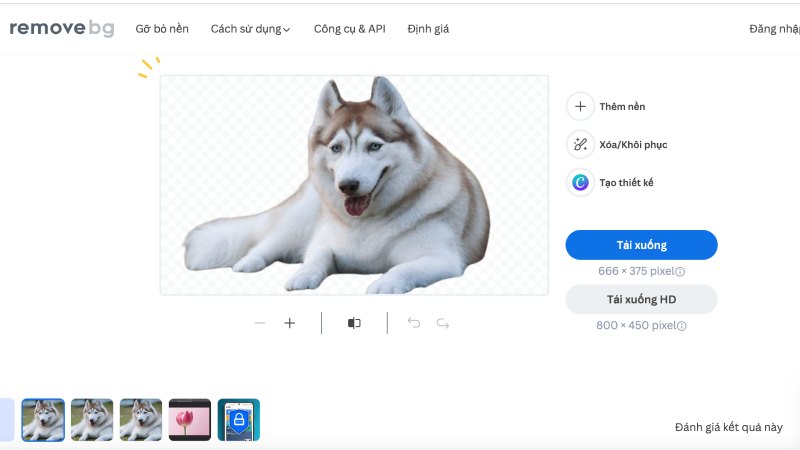This screenshot has height=450, width=800.
Task: Select the pink tulip thumbnail
Action: (190, 420)
